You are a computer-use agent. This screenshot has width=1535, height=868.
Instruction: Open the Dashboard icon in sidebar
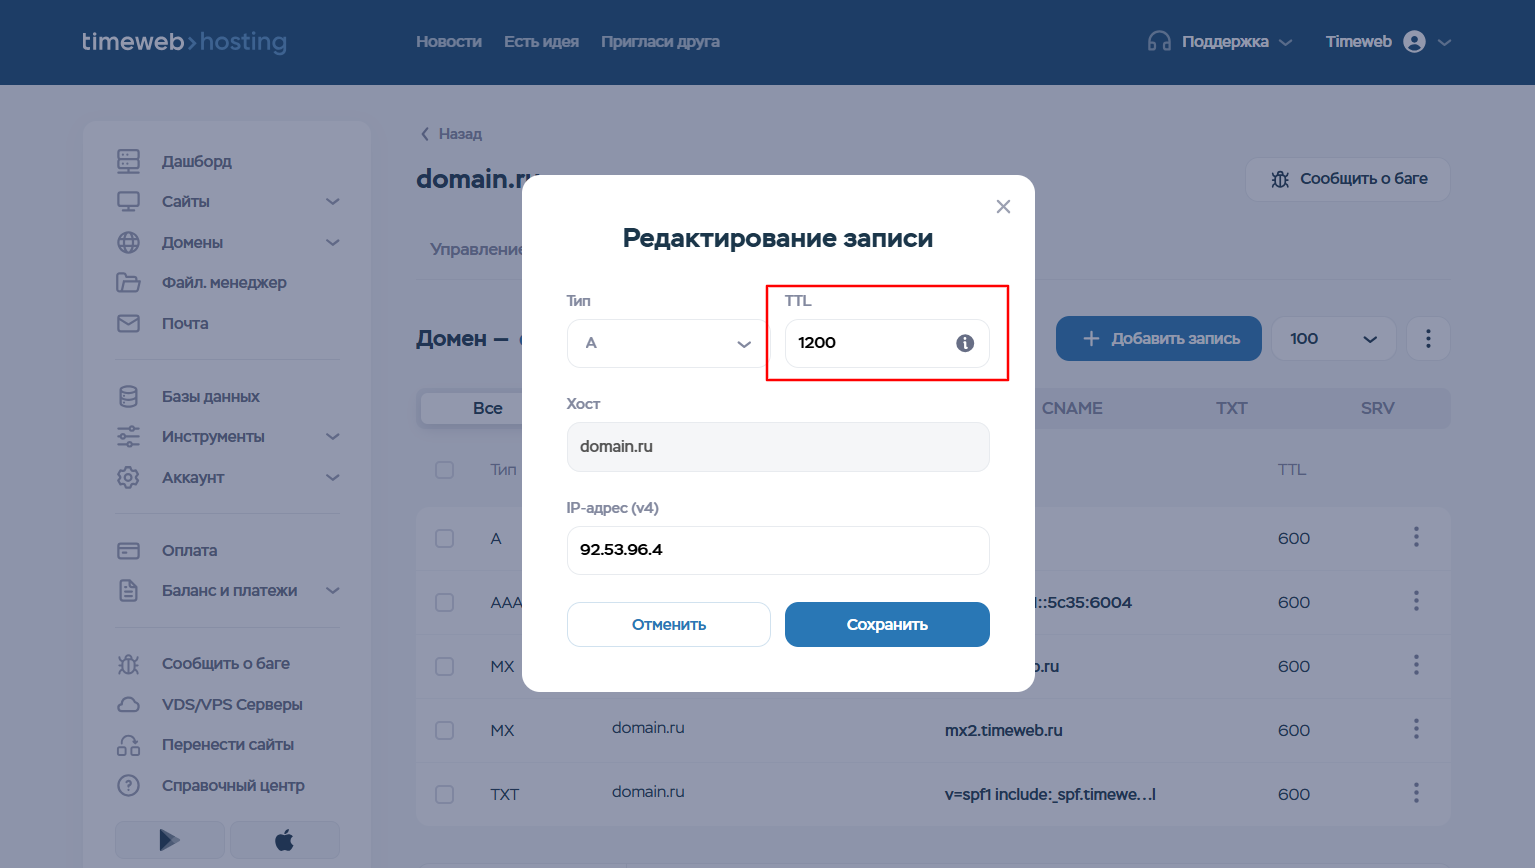pos(129,161)
